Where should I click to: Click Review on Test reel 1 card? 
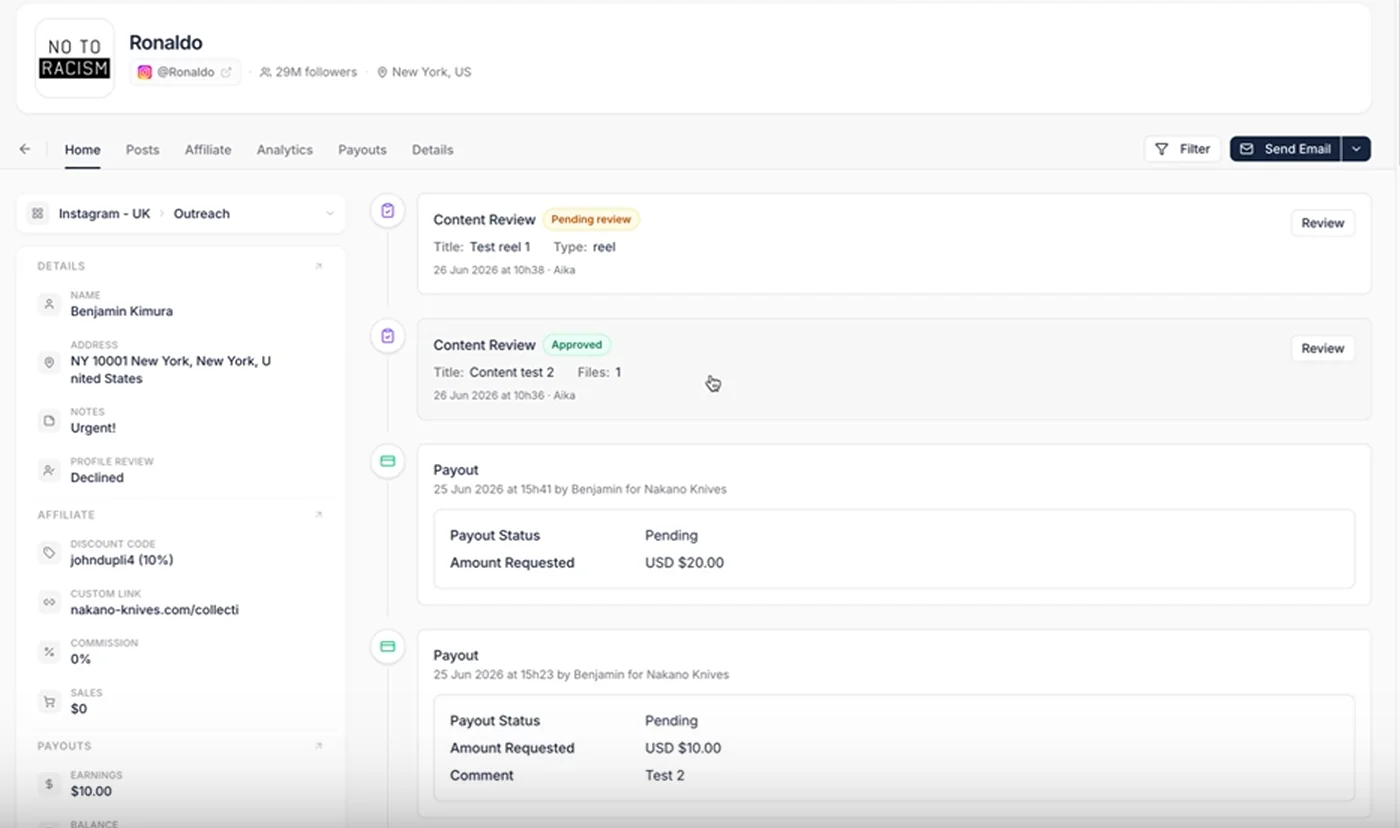click(x=1323, y=223)
